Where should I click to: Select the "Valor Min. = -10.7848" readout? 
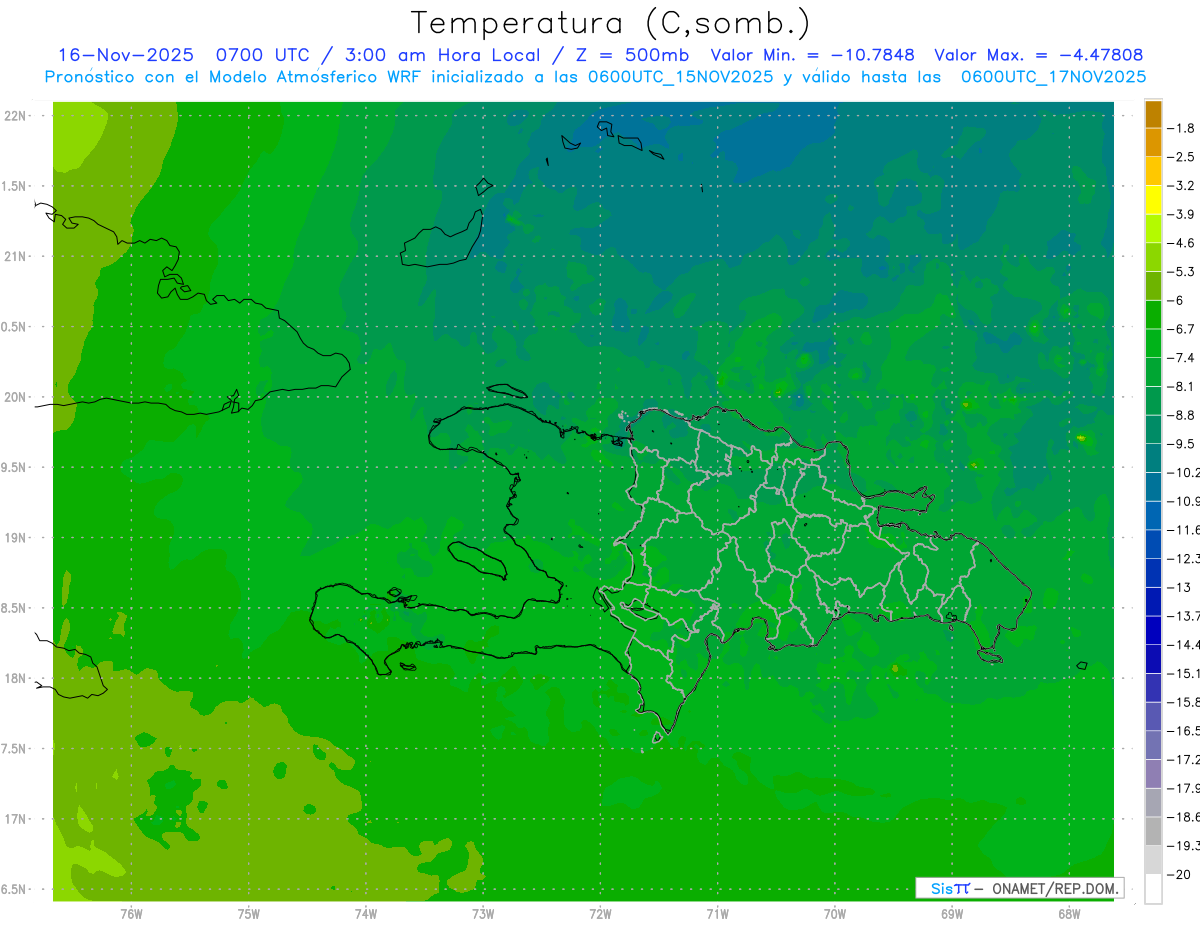[x=812, y=55]
